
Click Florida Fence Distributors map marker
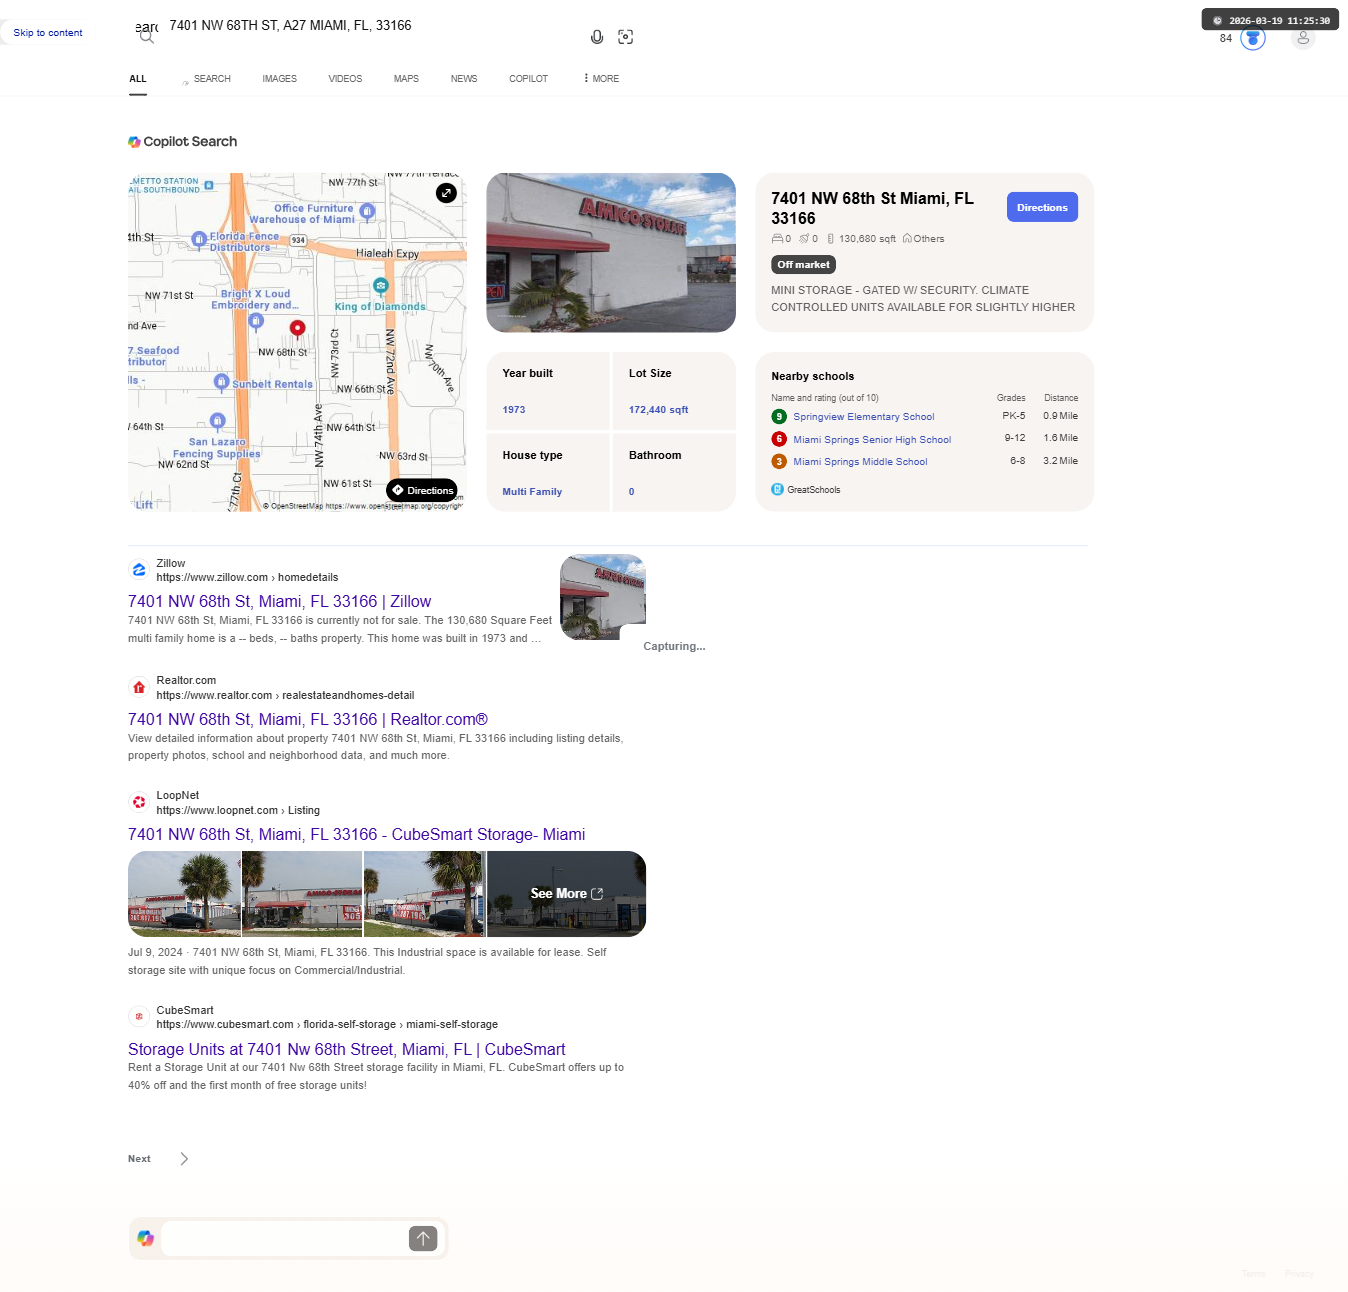point(199,239)
